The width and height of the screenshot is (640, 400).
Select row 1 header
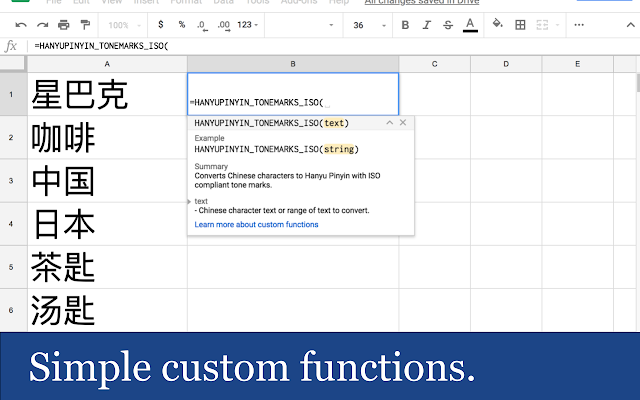pyautogui.click(x=11, y=94)
